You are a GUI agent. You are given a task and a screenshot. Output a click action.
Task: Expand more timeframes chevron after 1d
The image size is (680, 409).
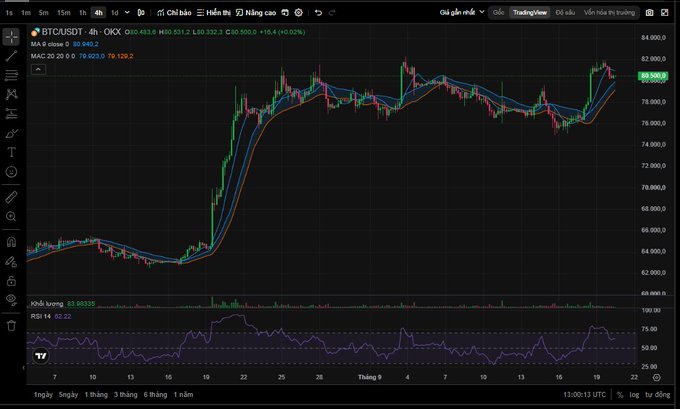coord(127,13)
